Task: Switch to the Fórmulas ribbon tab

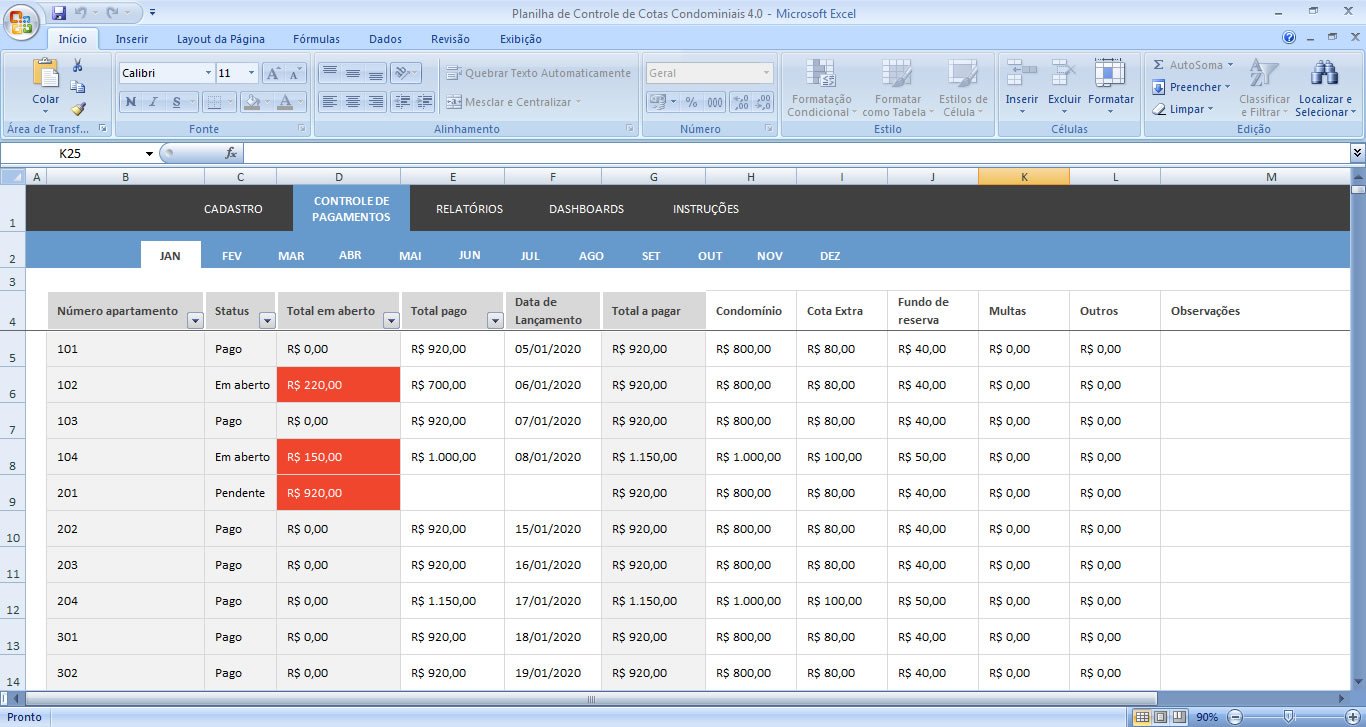Action: 316,39
